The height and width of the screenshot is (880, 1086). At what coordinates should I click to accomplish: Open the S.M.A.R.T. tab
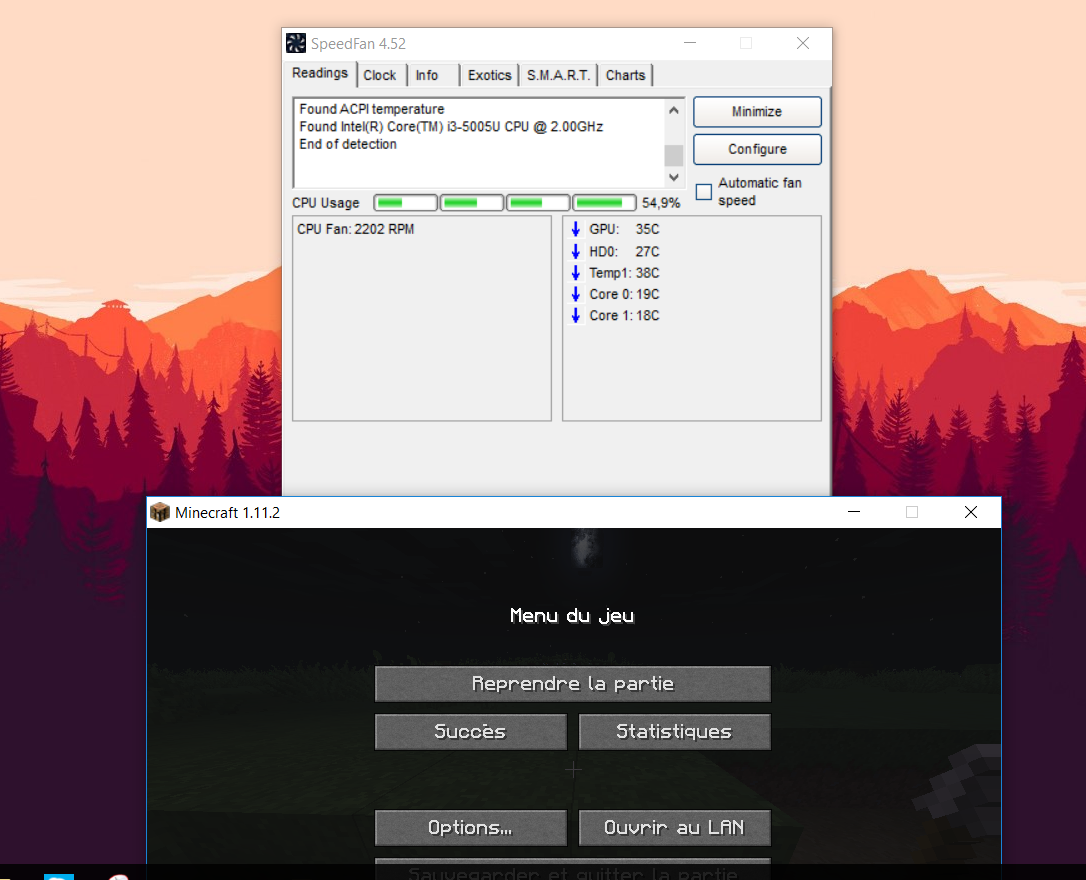[x=558, y=75]
